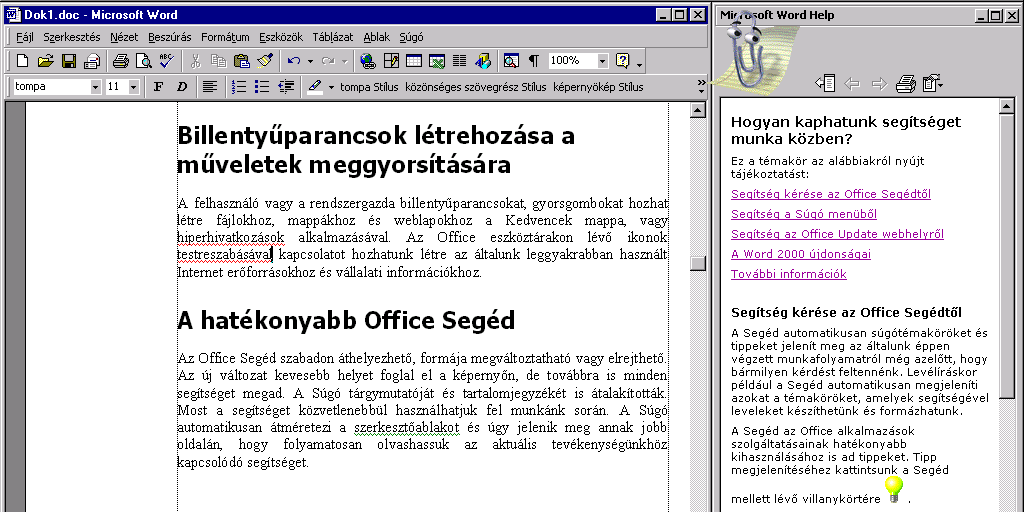This screenshot has width=1024, height=512.
Task: Open the Súgó menu
Action: [411, 37]
